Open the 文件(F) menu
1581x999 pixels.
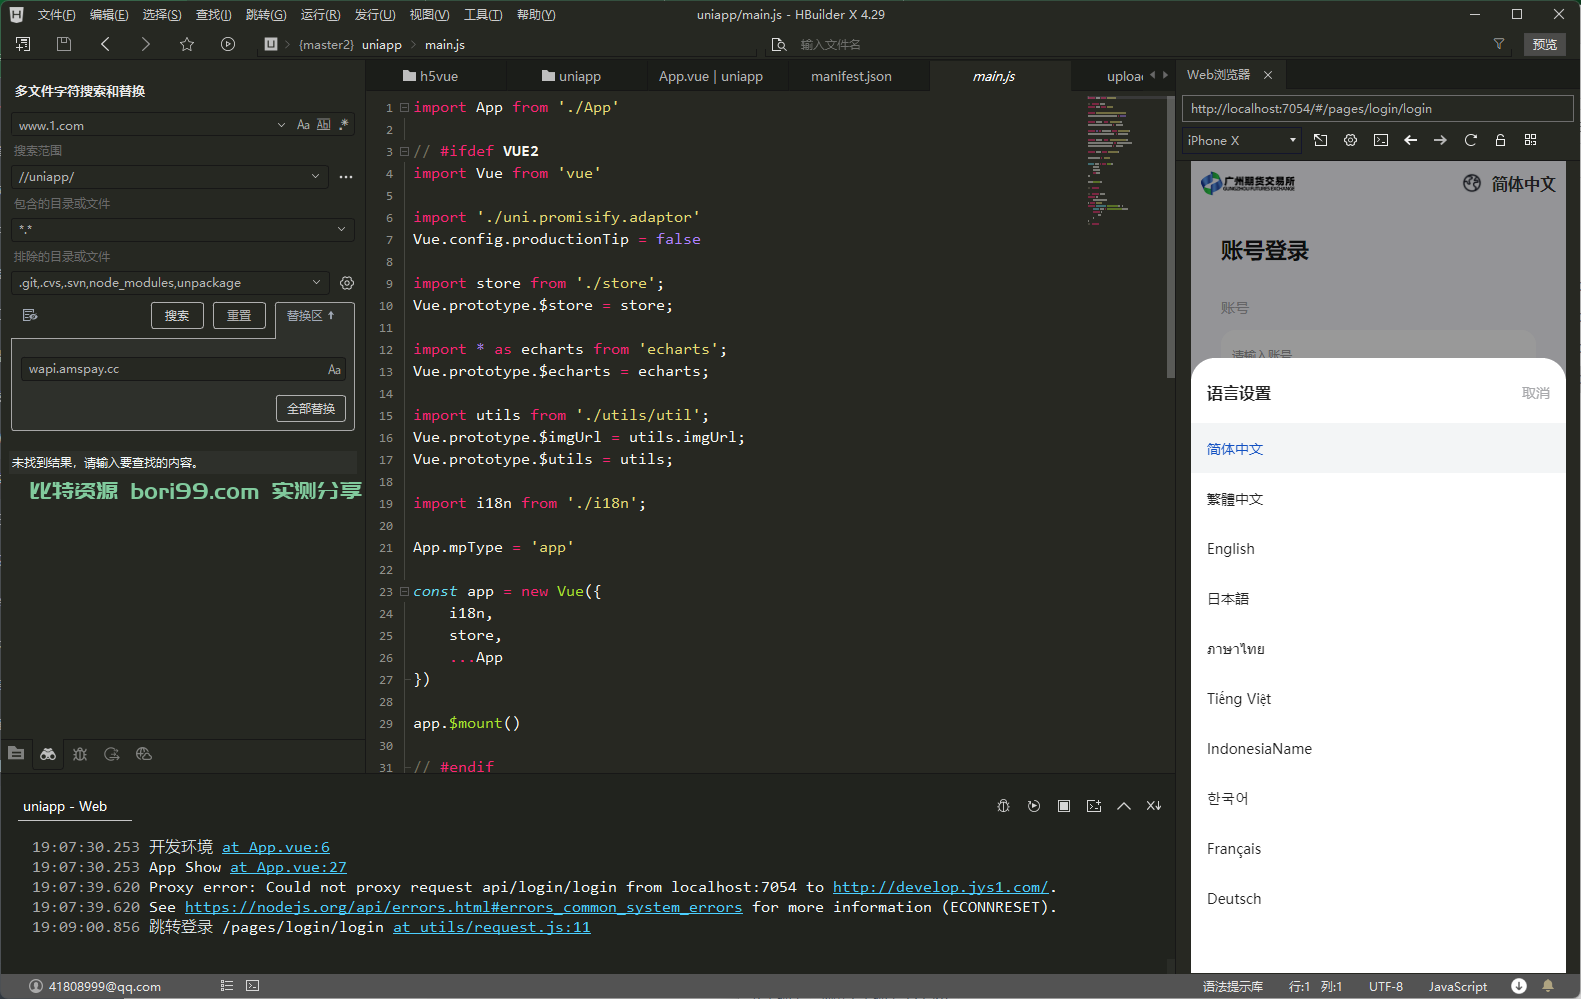click(56, 14)
